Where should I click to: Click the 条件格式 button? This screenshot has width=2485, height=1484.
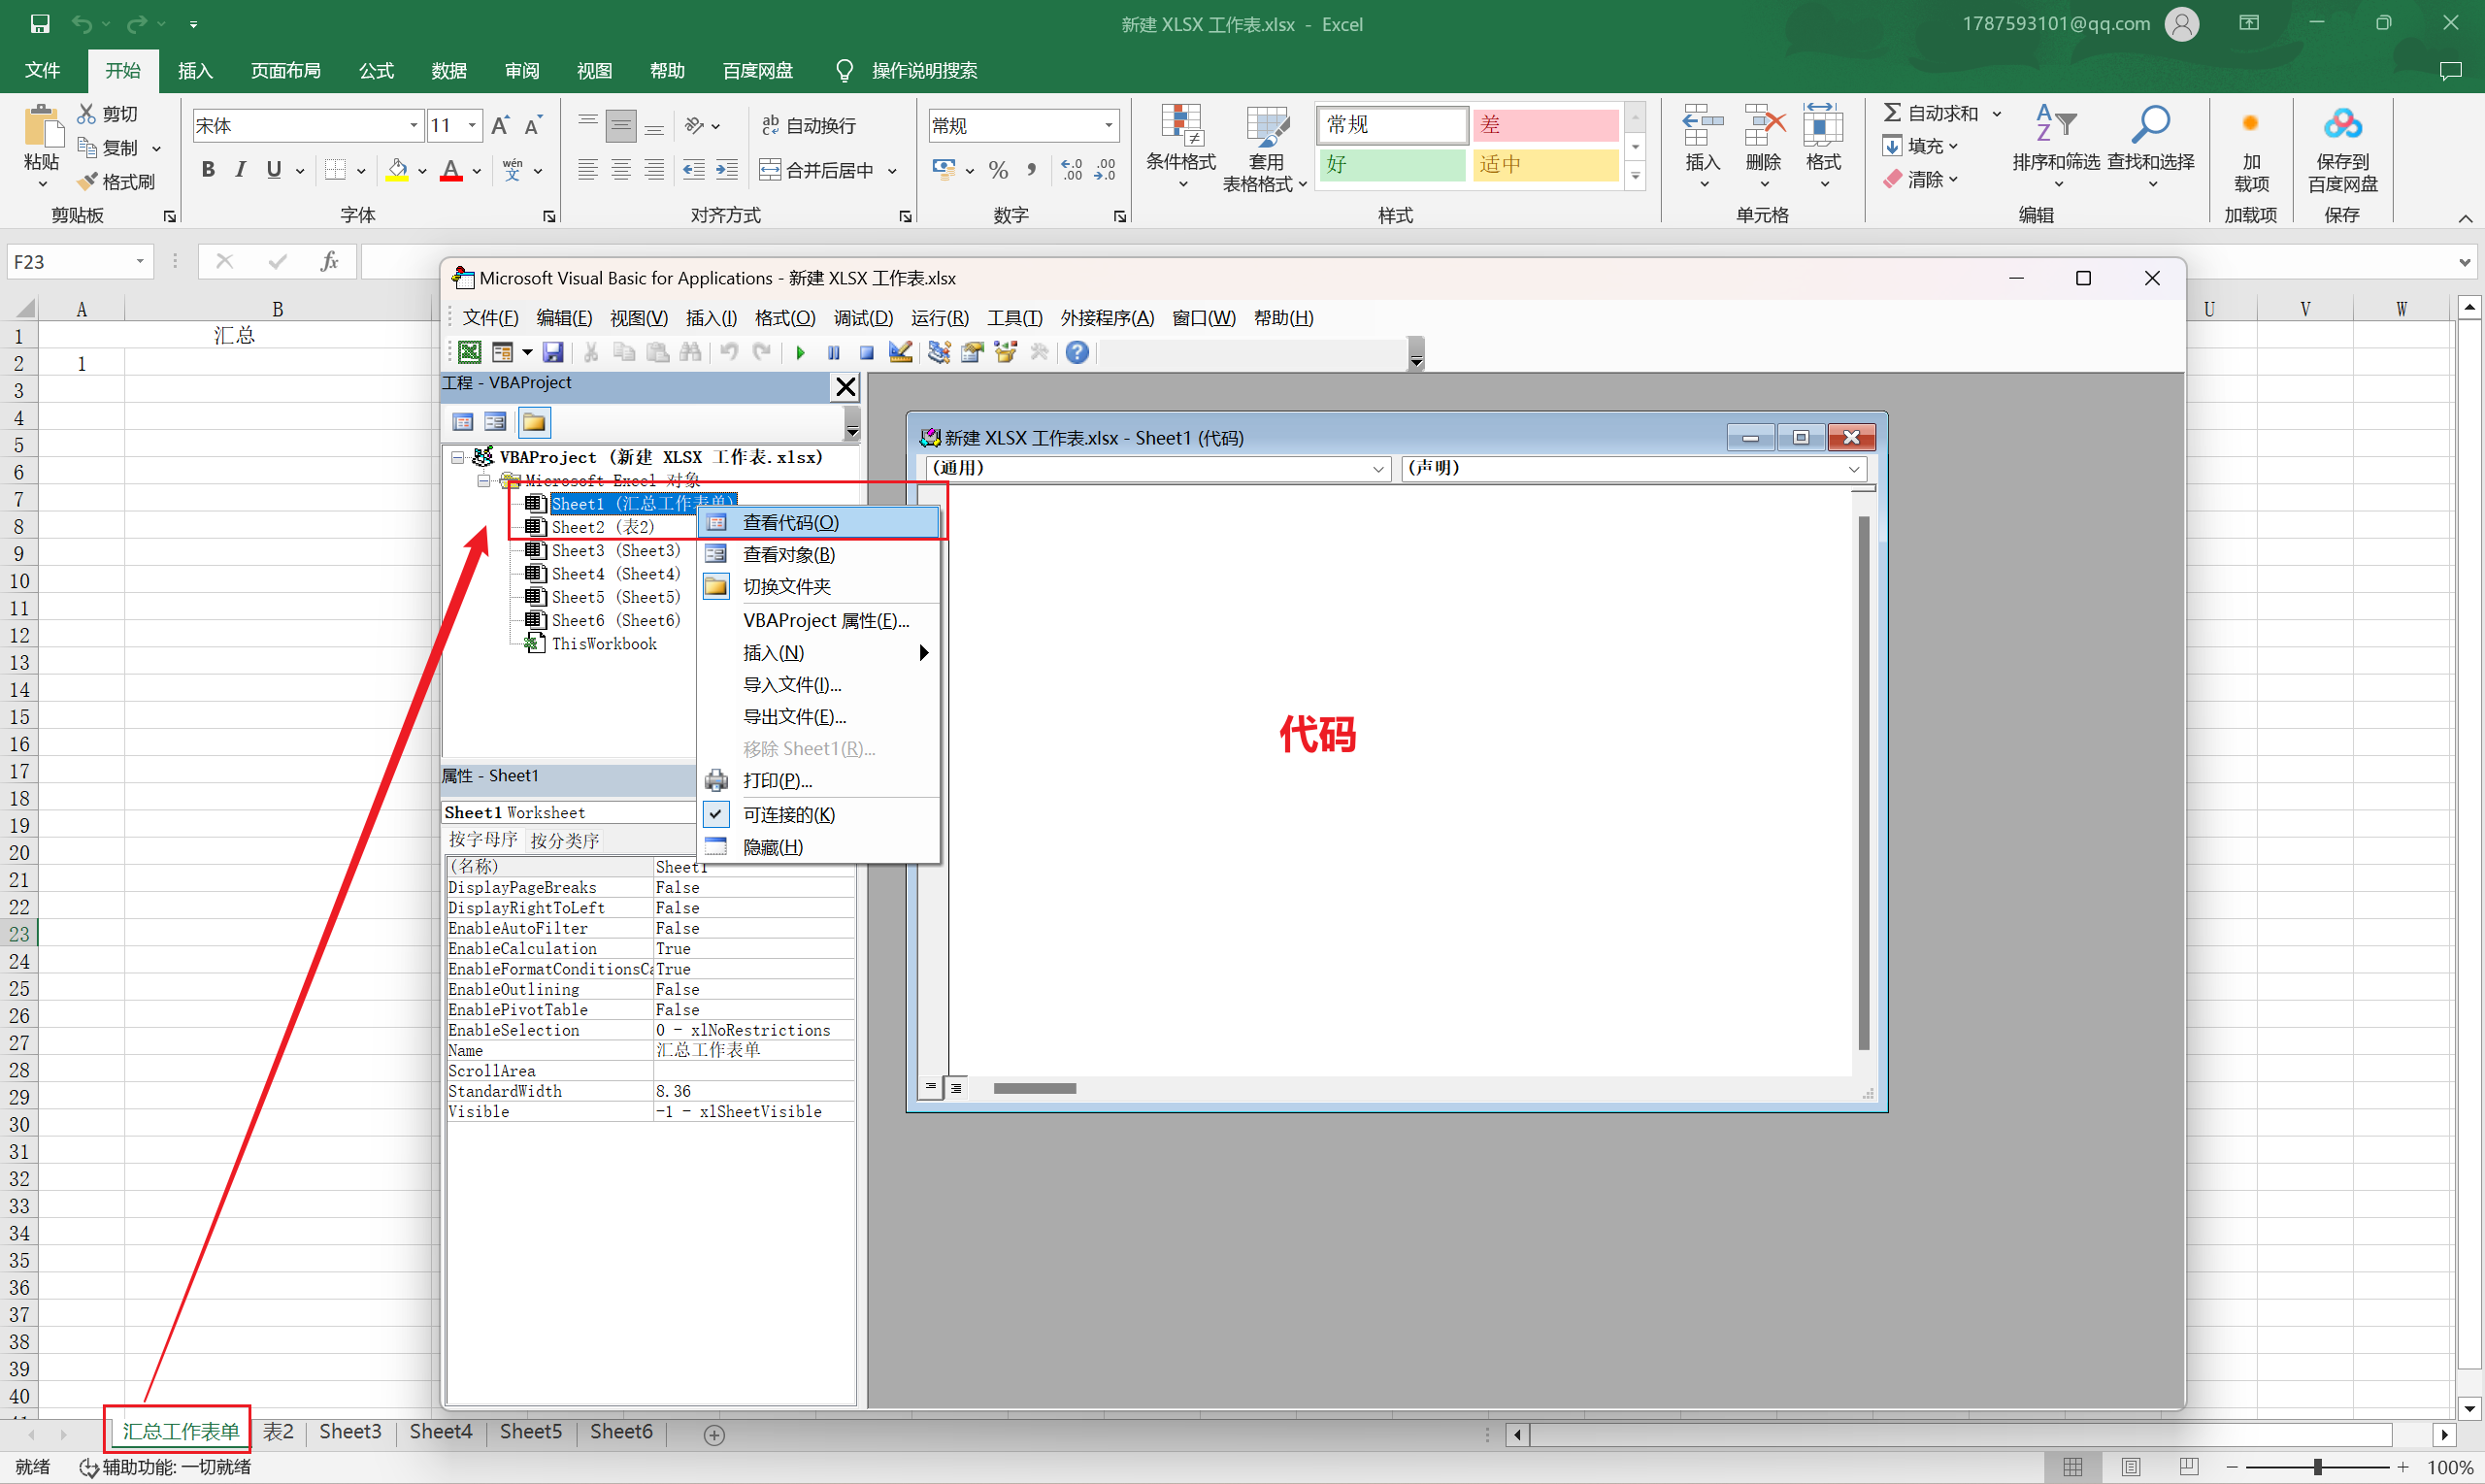tap(1181, 148)
